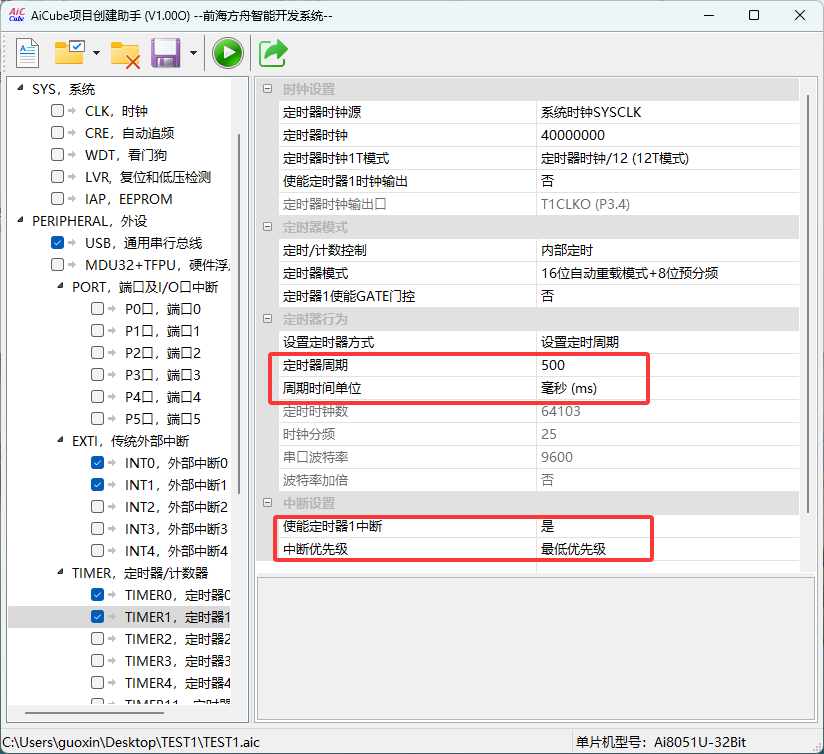Toggle the TIMER2 定时器2 checkbox
Viewport: 824px width, 754px height.
(x=98, y=639)
